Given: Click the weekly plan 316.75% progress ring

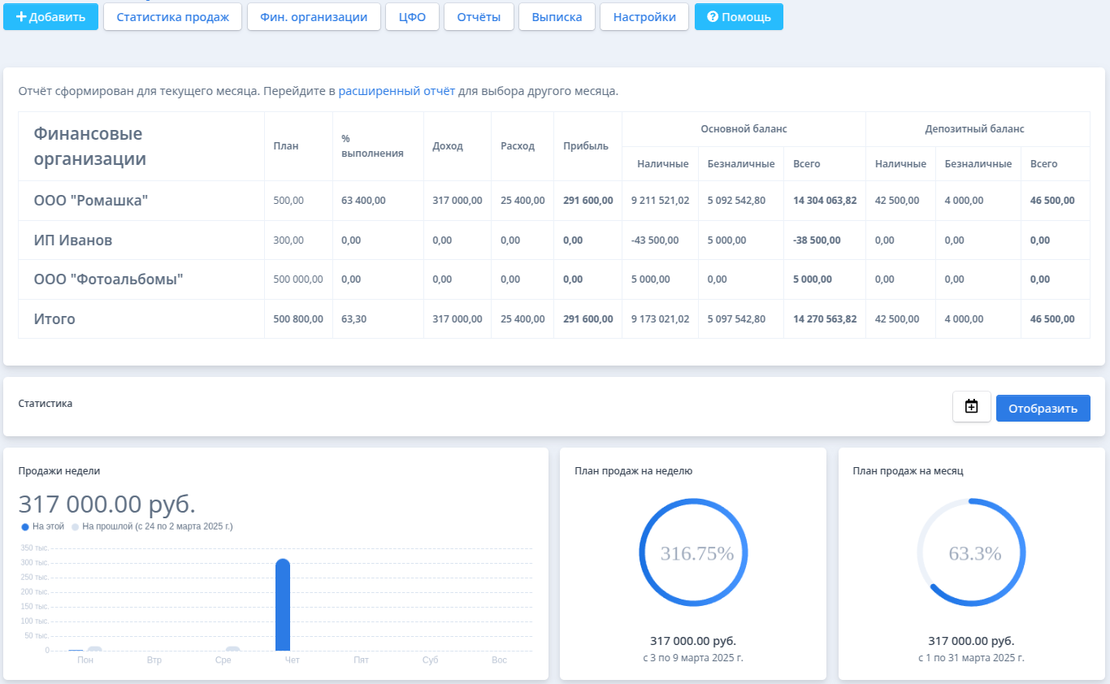Looking at the screenshot, I should click(x=693, y=553).
